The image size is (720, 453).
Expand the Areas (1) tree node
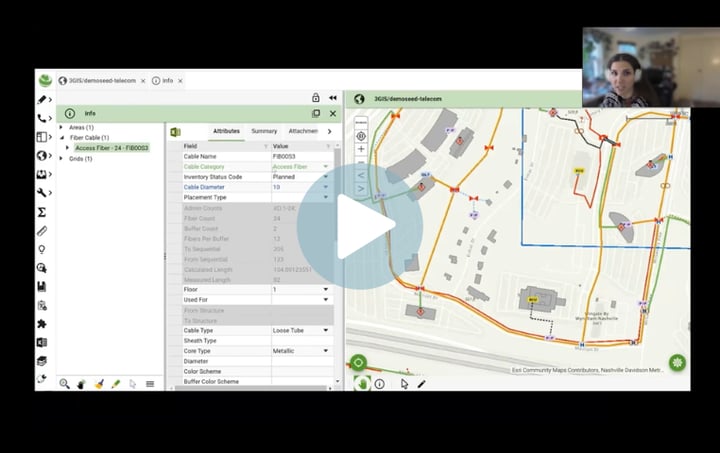61,127
